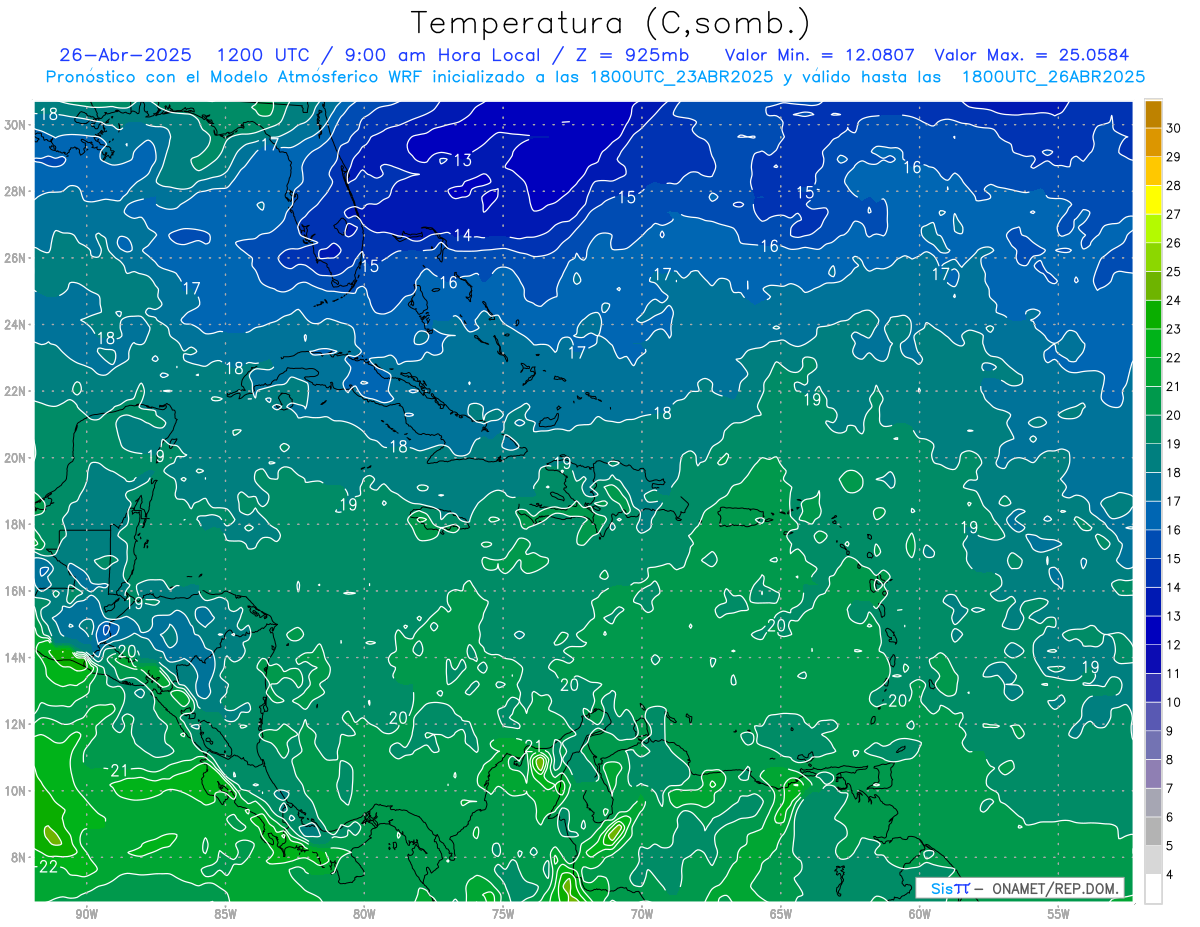Click the '18N' latitude axis label
This screenshot has width=1200, height=927.
pyautogui.click(x=15, y=524)
